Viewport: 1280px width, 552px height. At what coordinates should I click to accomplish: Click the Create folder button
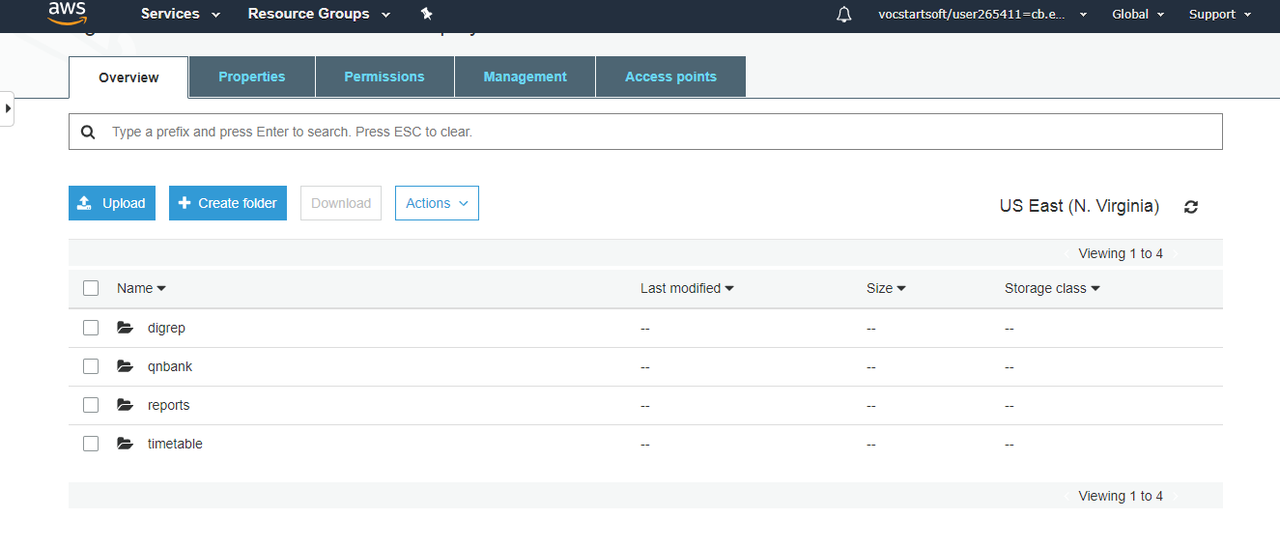[228, 203]
